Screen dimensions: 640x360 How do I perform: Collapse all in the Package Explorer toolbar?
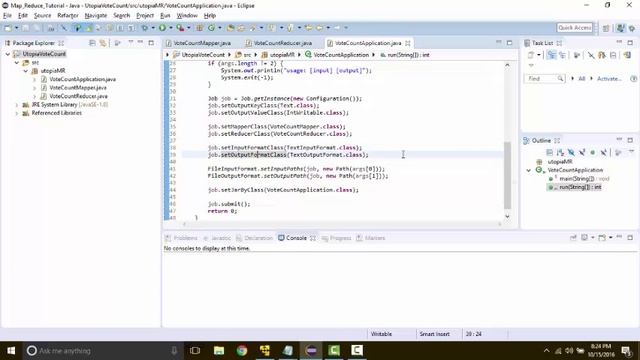(x=92, y=43)
